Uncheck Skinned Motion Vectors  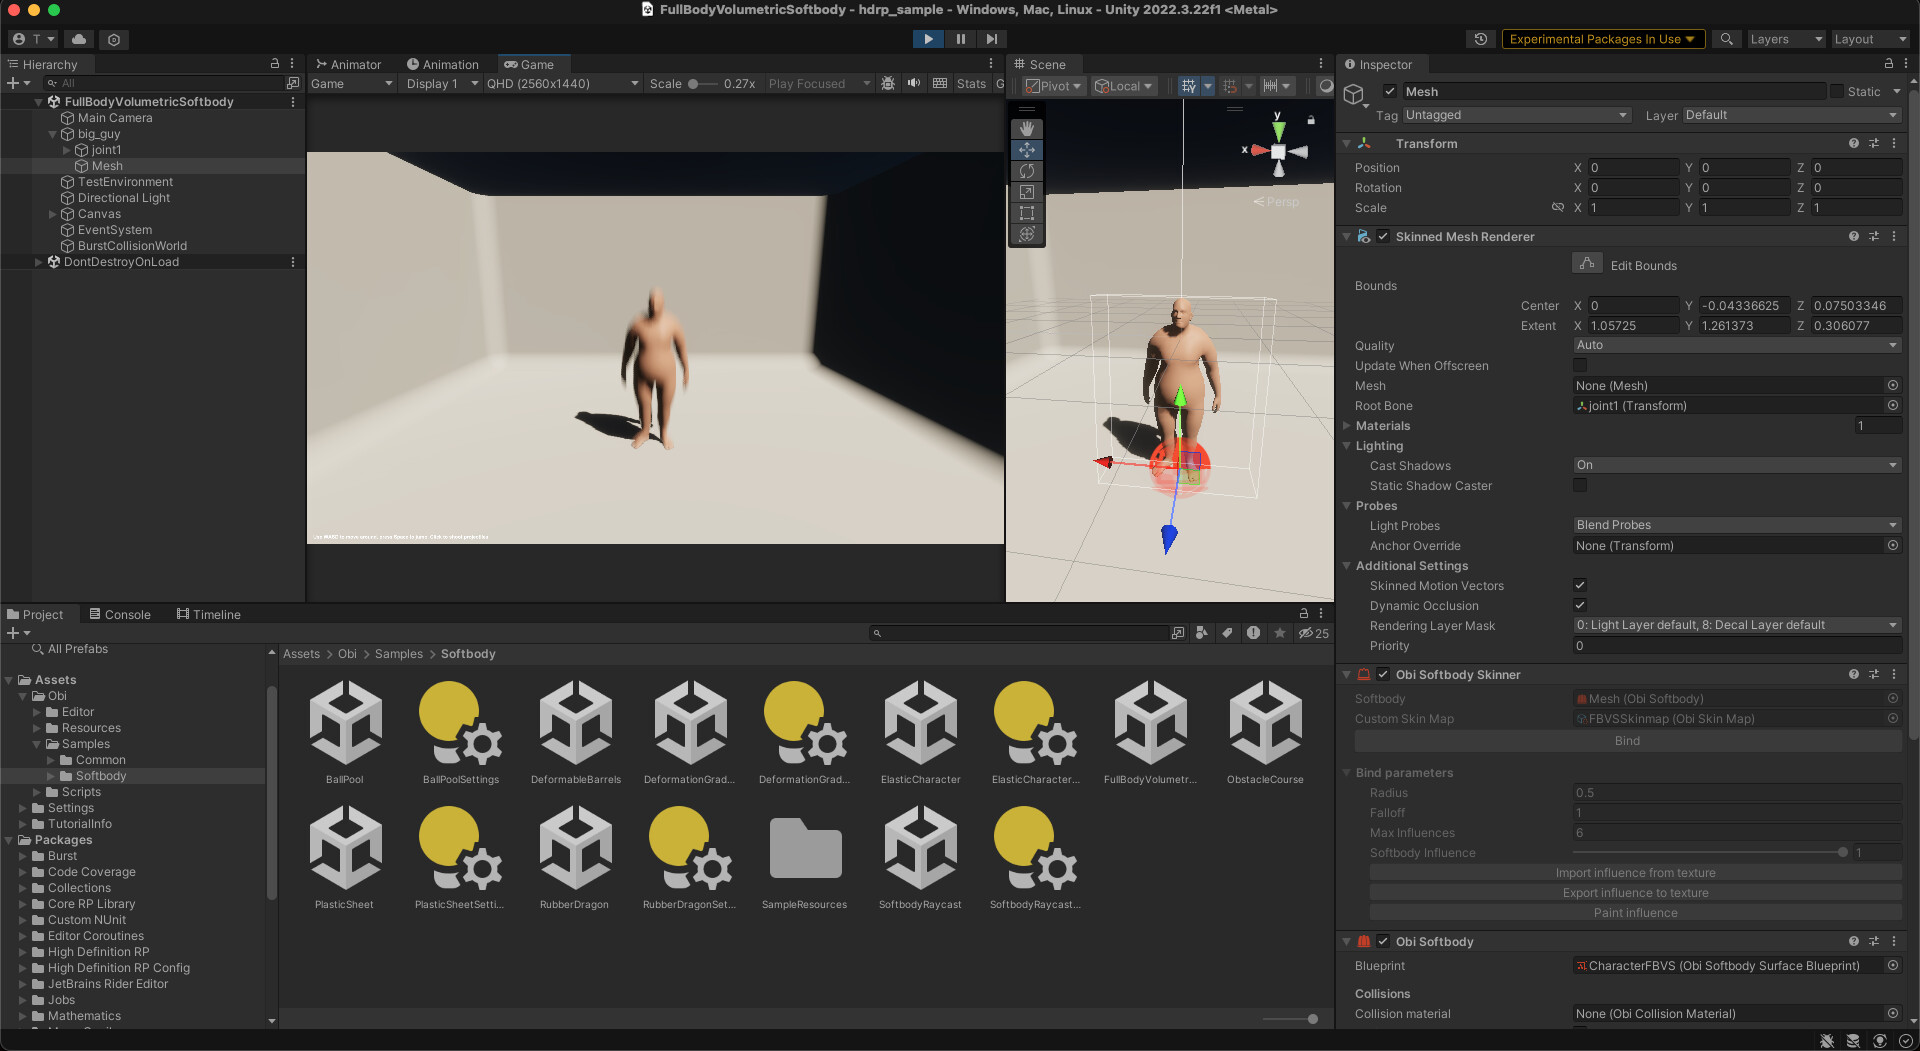1580,585
